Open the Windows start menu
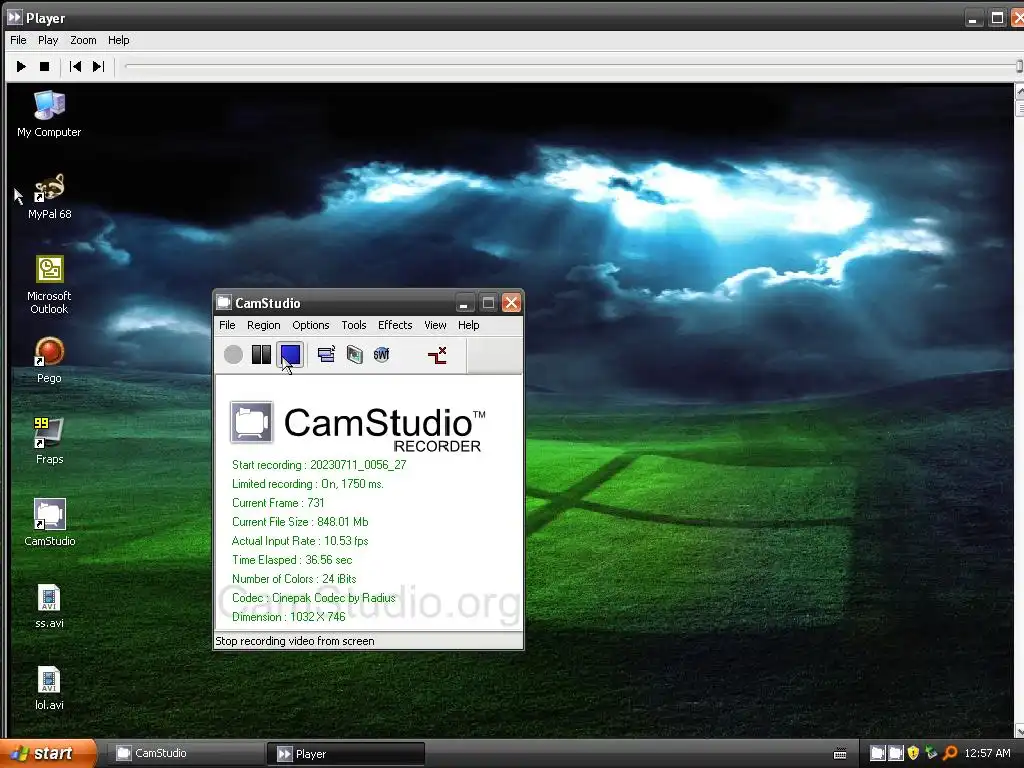This screenshot has height=768, width=1024. pyautogui.click(x=48, y=753)
